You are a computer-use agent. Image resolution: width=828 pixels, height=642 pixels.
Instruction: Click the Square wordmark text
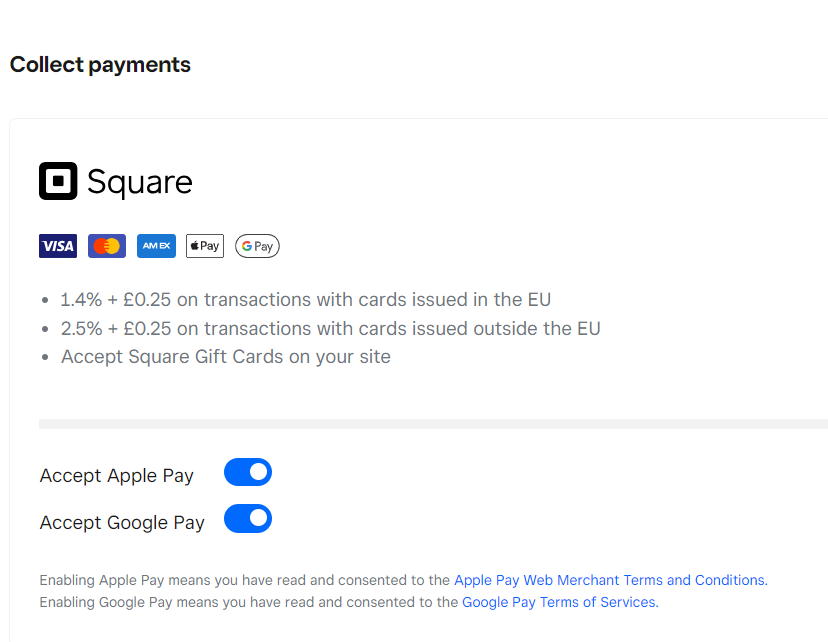click(x=139, y=182)
